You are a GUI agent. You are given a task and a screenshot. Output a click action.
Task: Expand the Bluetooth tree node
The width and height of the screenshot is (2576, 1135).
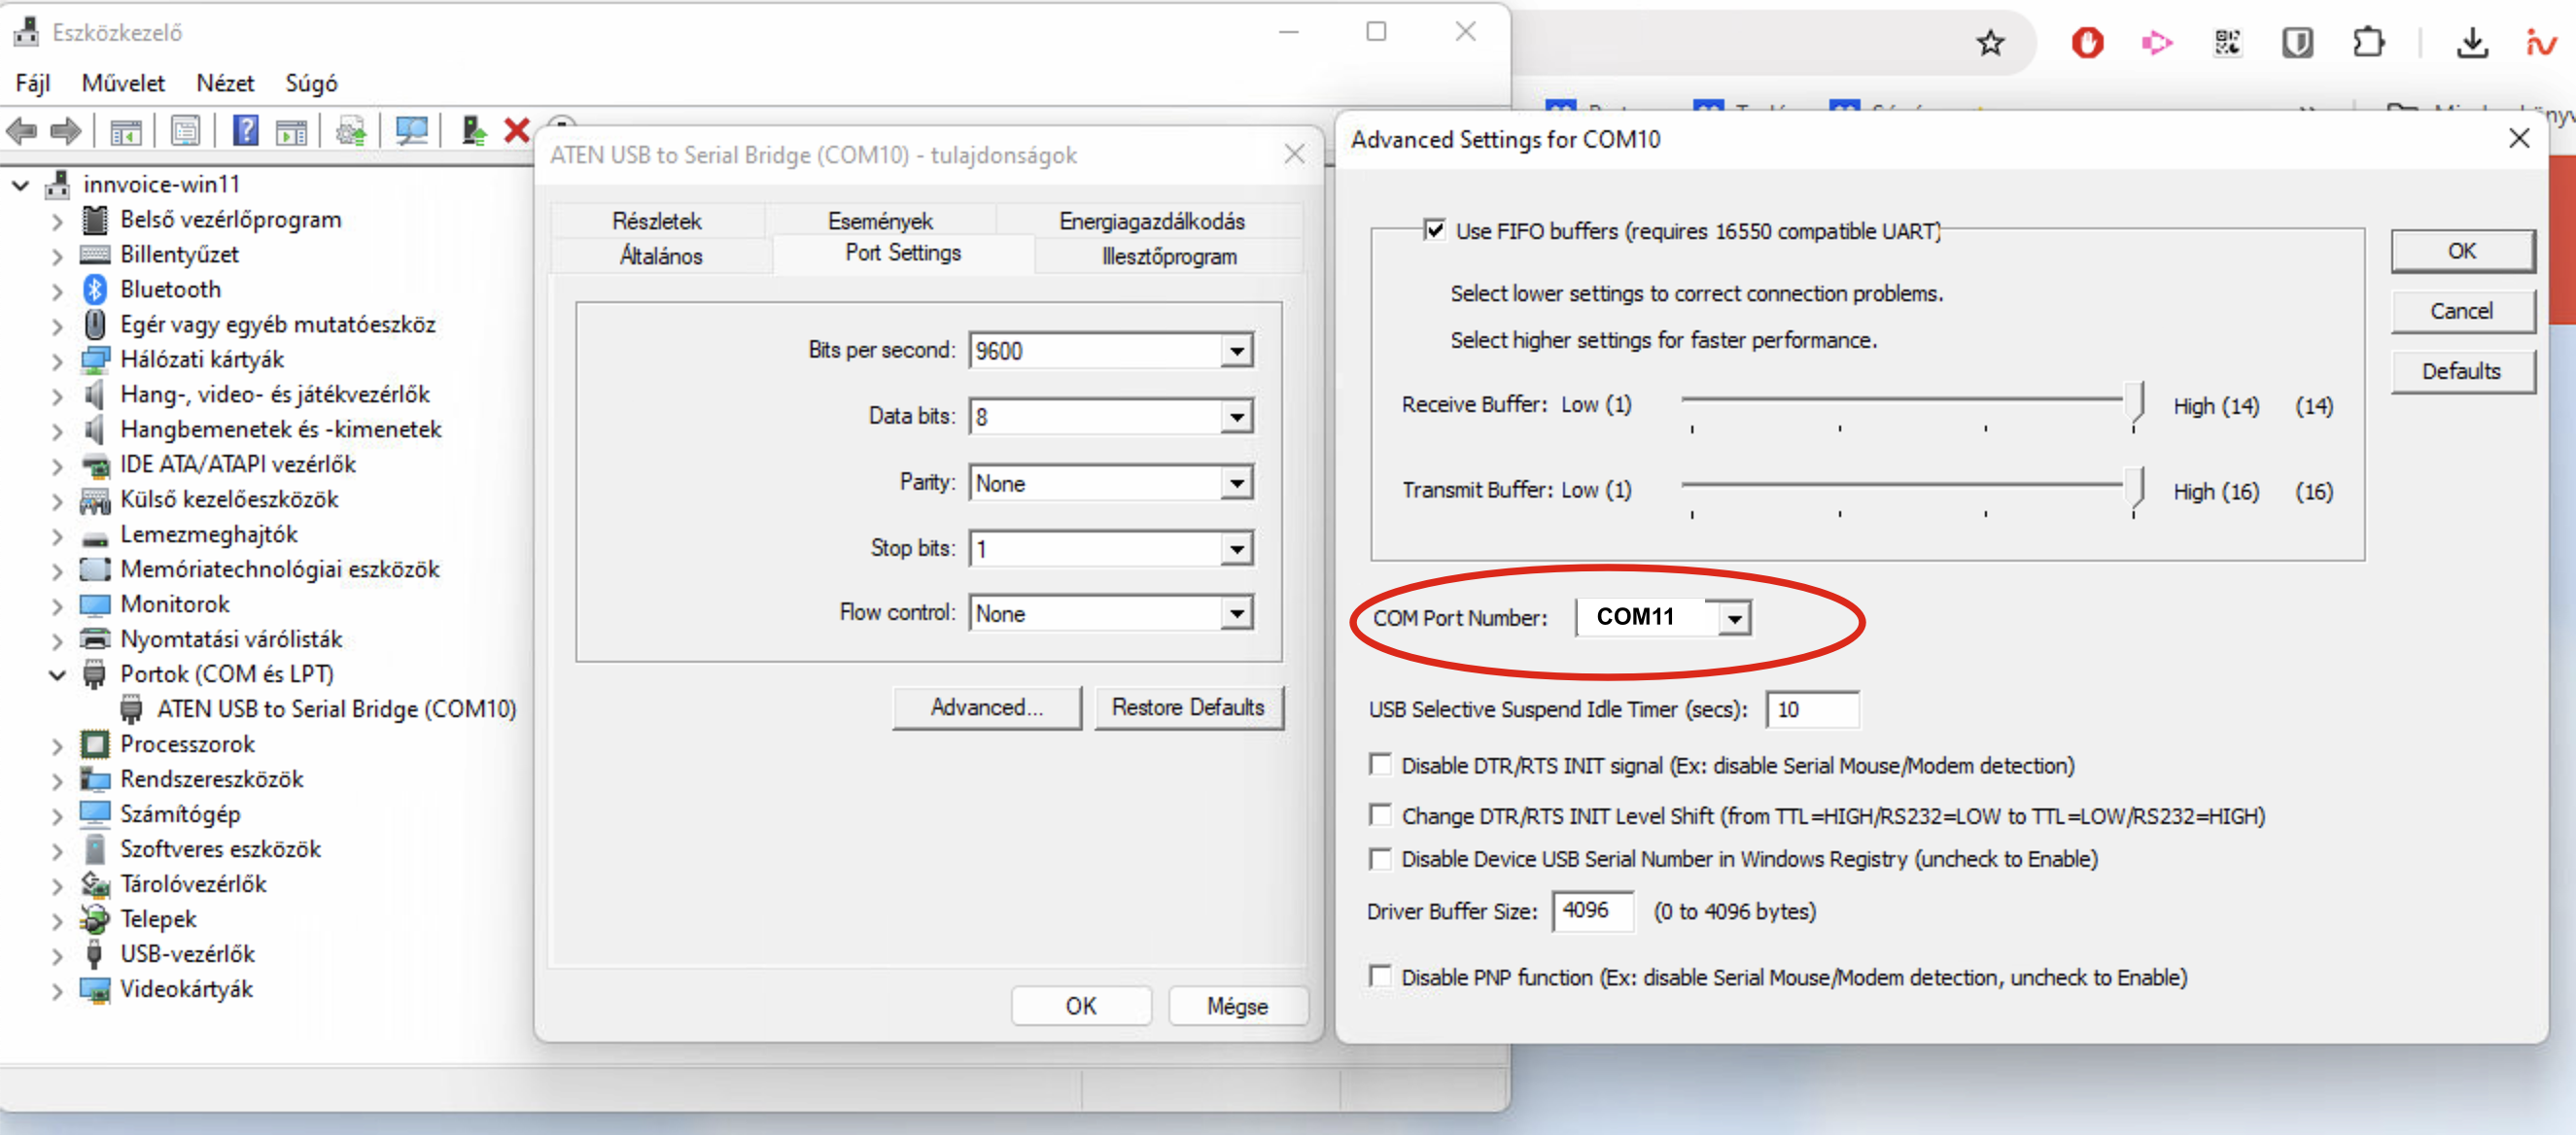pyautogui.click(x=57, y=291)
